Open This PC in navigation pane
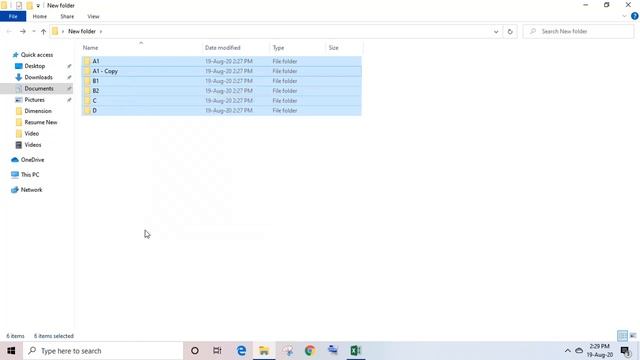Screen dimensions: 640x360 click(30, 175)
